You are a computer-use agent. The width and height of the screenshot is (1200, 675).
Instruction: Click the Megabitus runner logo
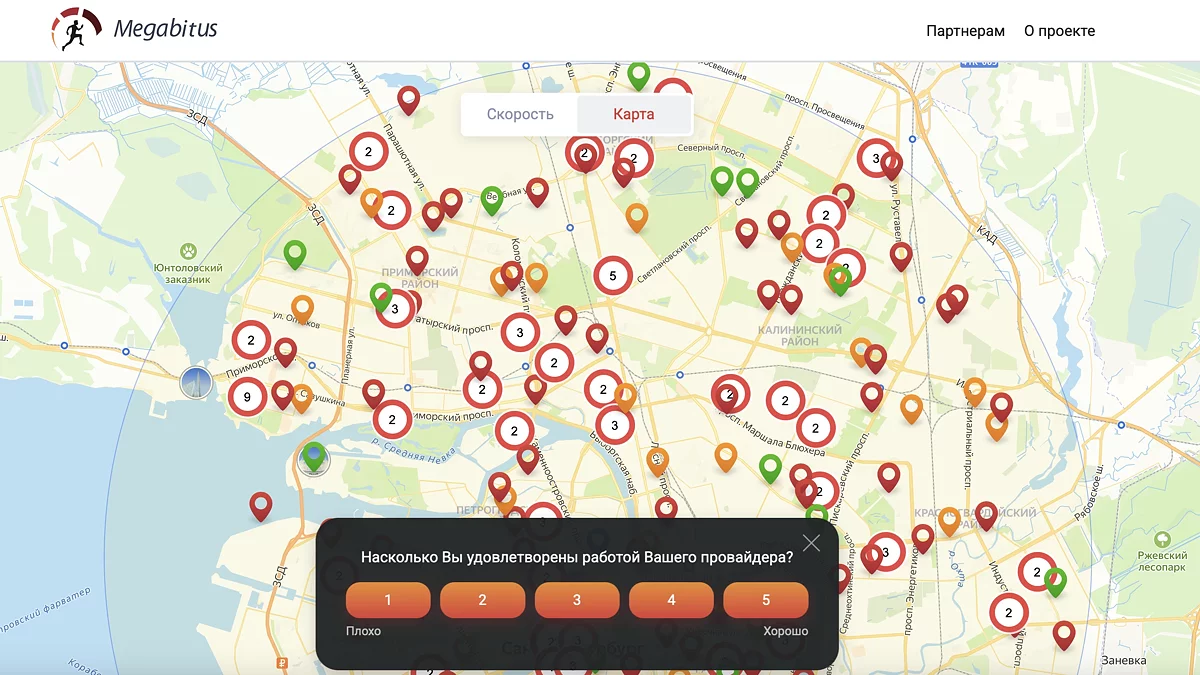pyautogui.click(x=76, y=30)
